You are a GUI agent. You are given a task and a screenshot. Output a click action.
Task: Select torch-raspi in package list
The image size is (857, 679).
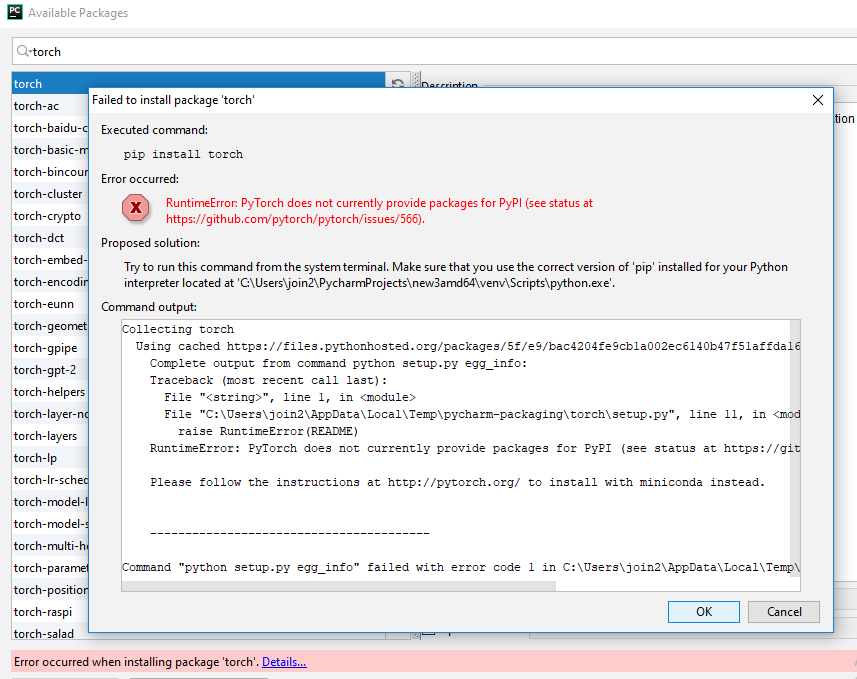click(x=50, y=612)
